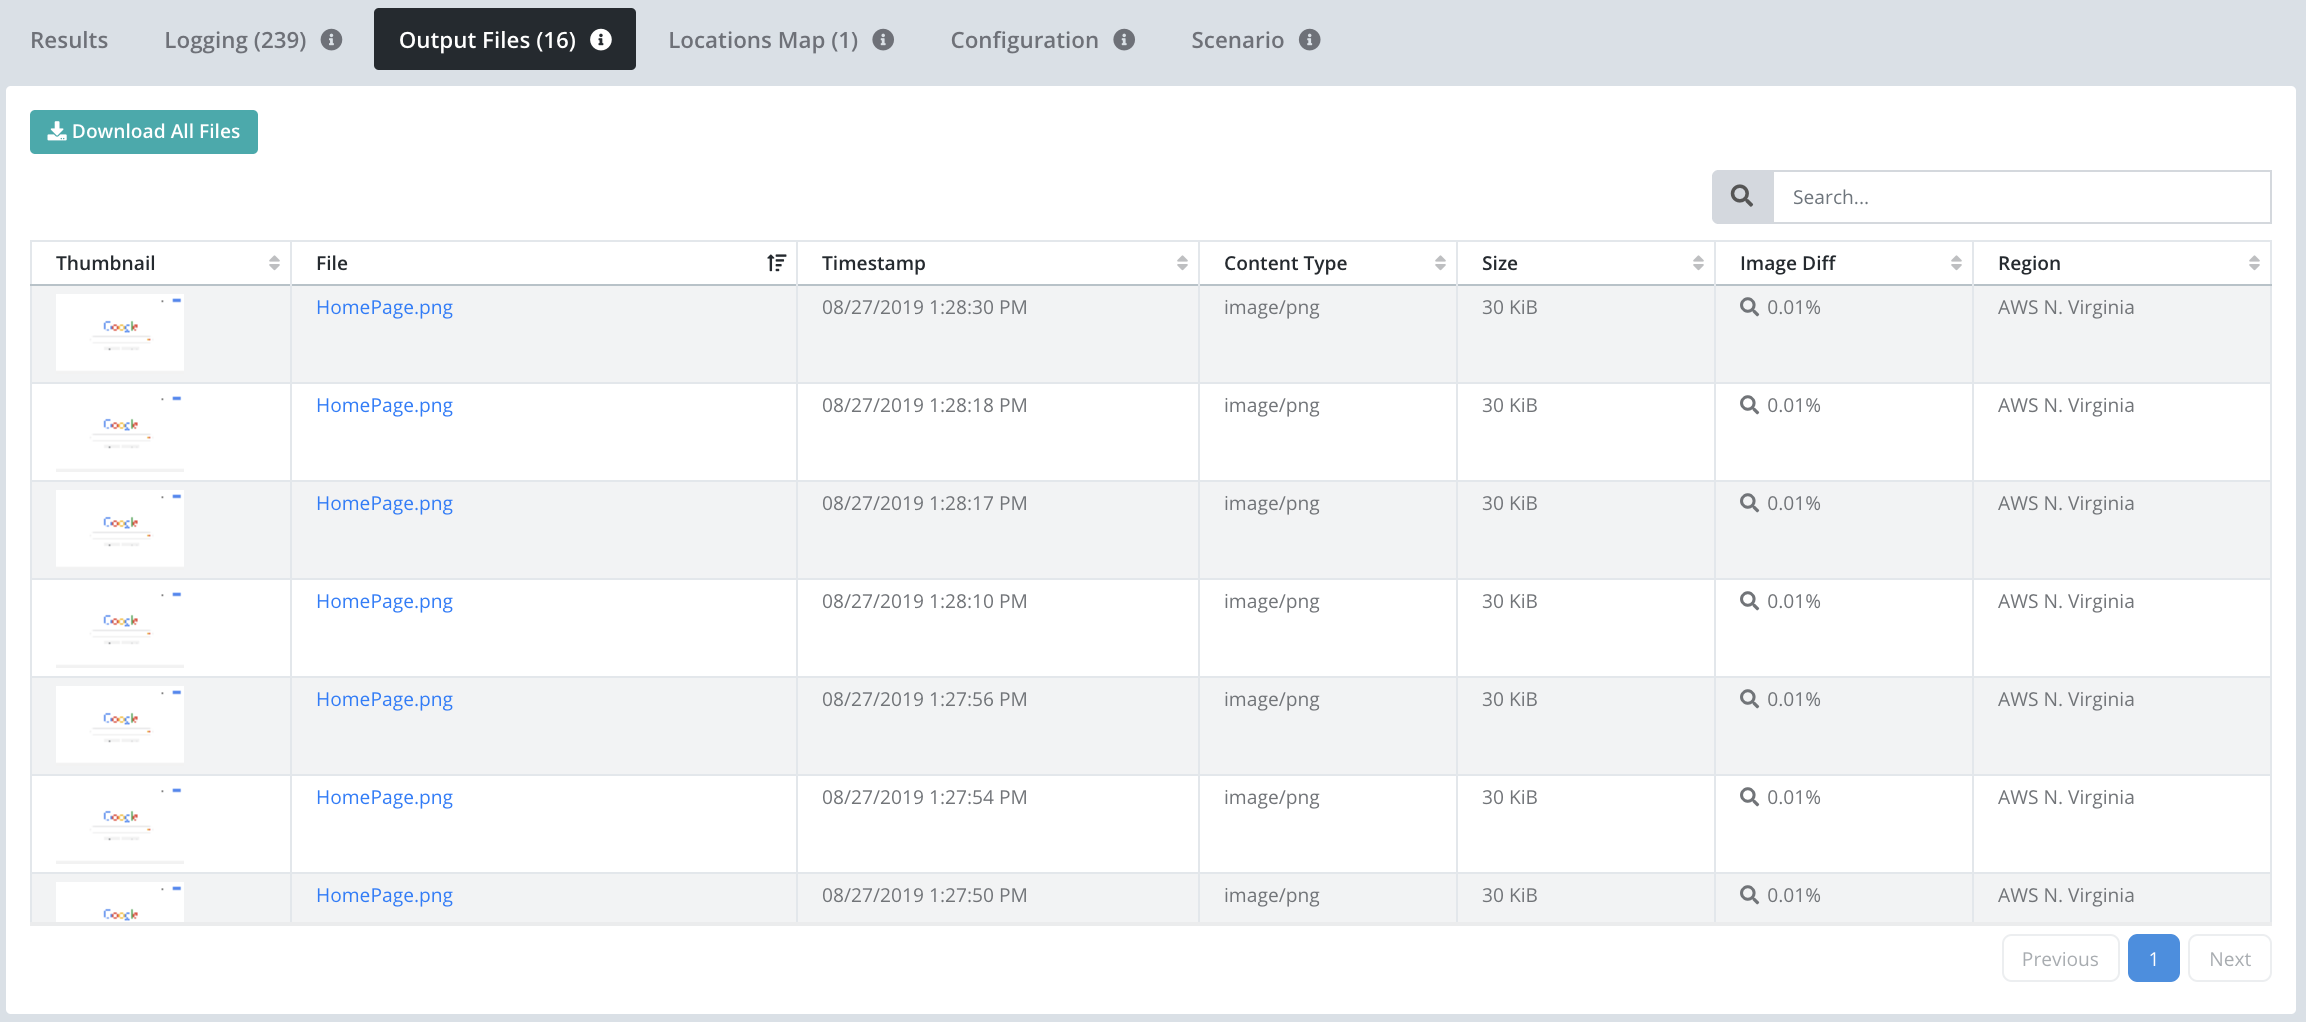This screenshot has height=1022, width=2306.
Task: Open the Locations Map (1) tab
Action: click(763, 40)
